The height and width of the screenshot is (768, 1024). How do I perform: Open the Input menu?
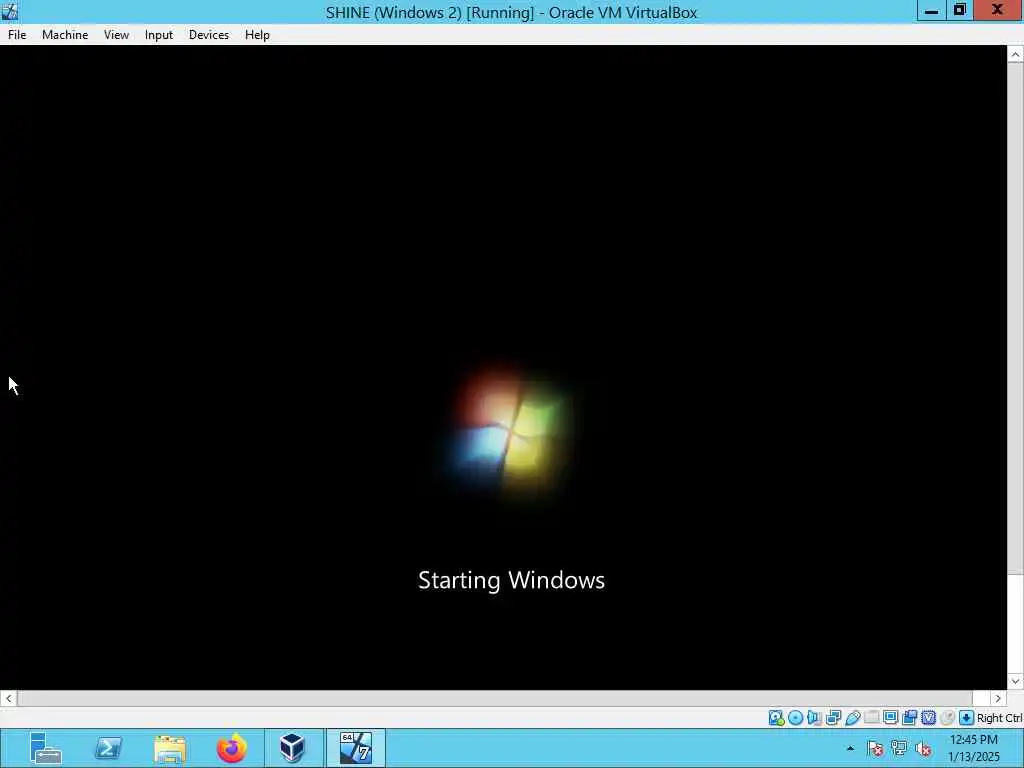pos(159,35)
